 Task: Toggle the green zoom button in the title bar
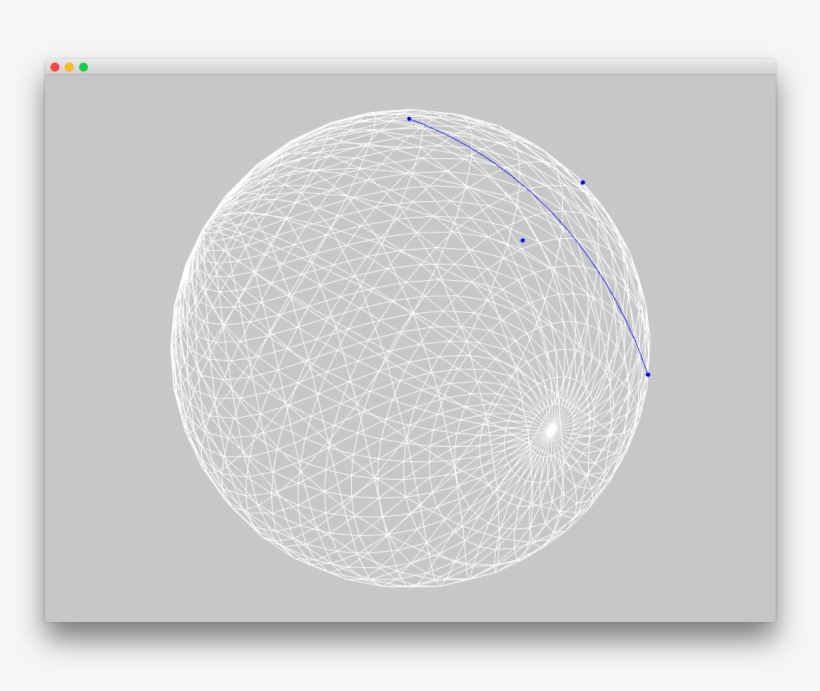click(x=84, y=66)
